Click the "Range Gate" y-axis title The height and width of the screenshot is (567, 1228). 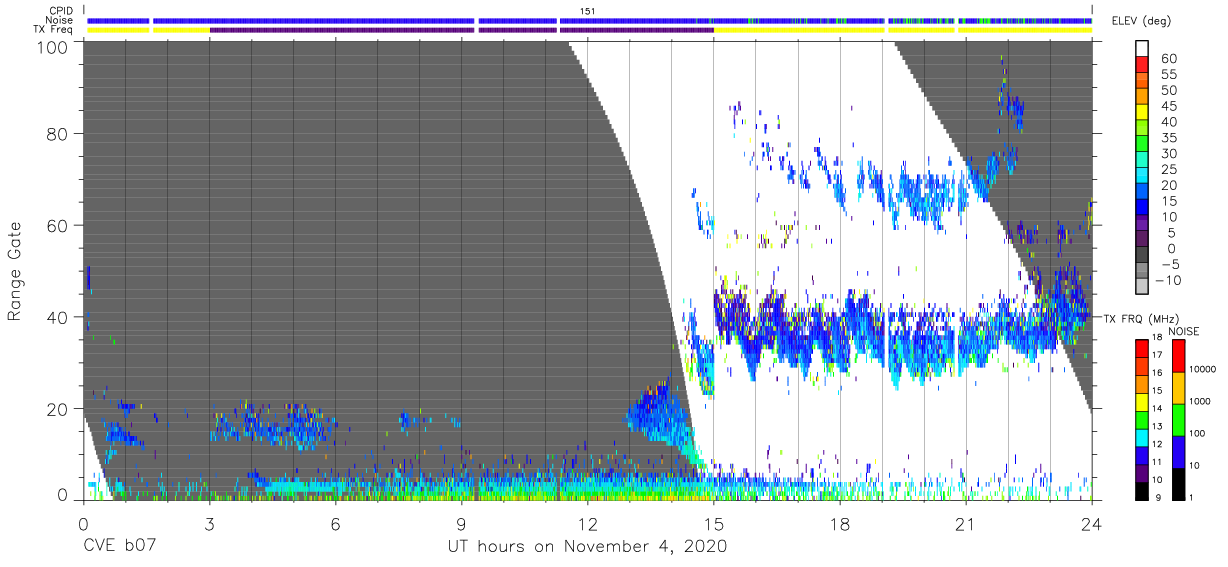tap(15, 271)
